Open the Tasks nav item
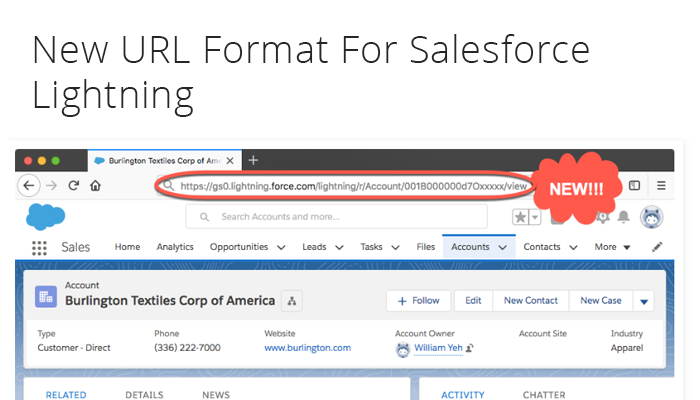This screenshot has width=700, height=400. [371, 247]
